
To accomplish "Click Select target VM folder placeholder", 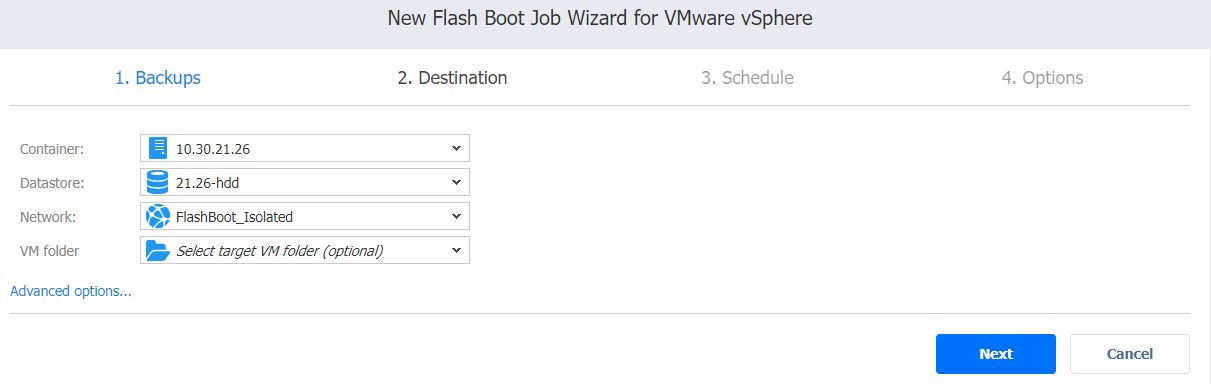I will coord(280,251).
